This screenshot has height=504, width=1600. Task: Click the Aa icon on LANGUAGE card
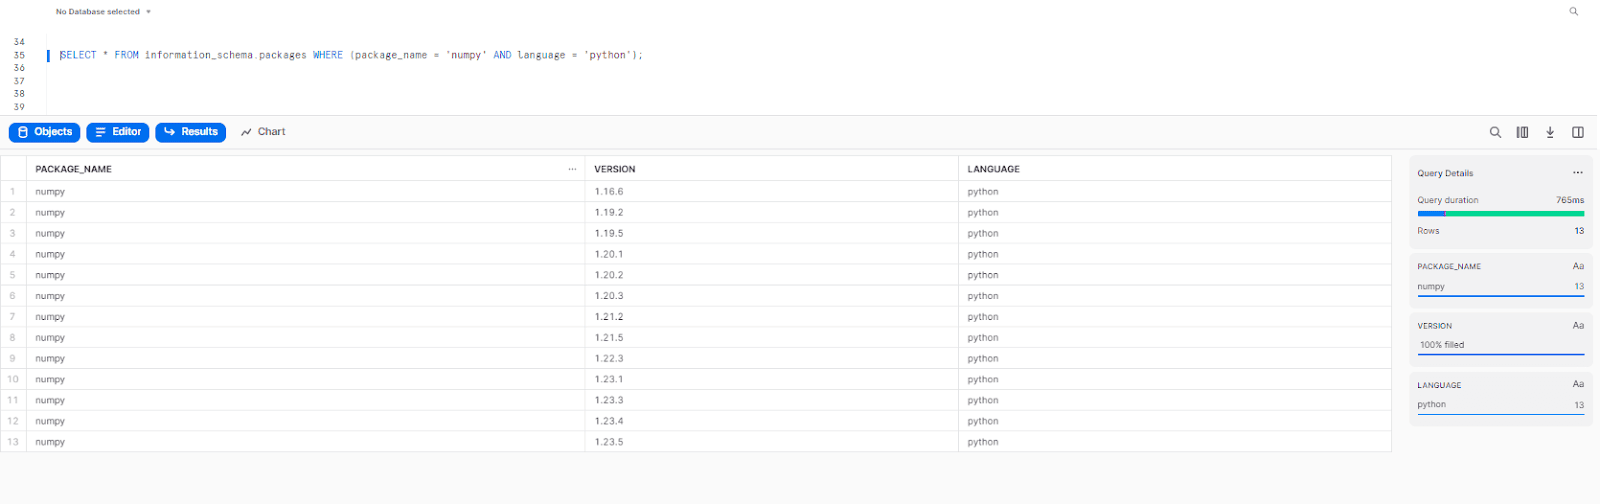coord(1578,384)
